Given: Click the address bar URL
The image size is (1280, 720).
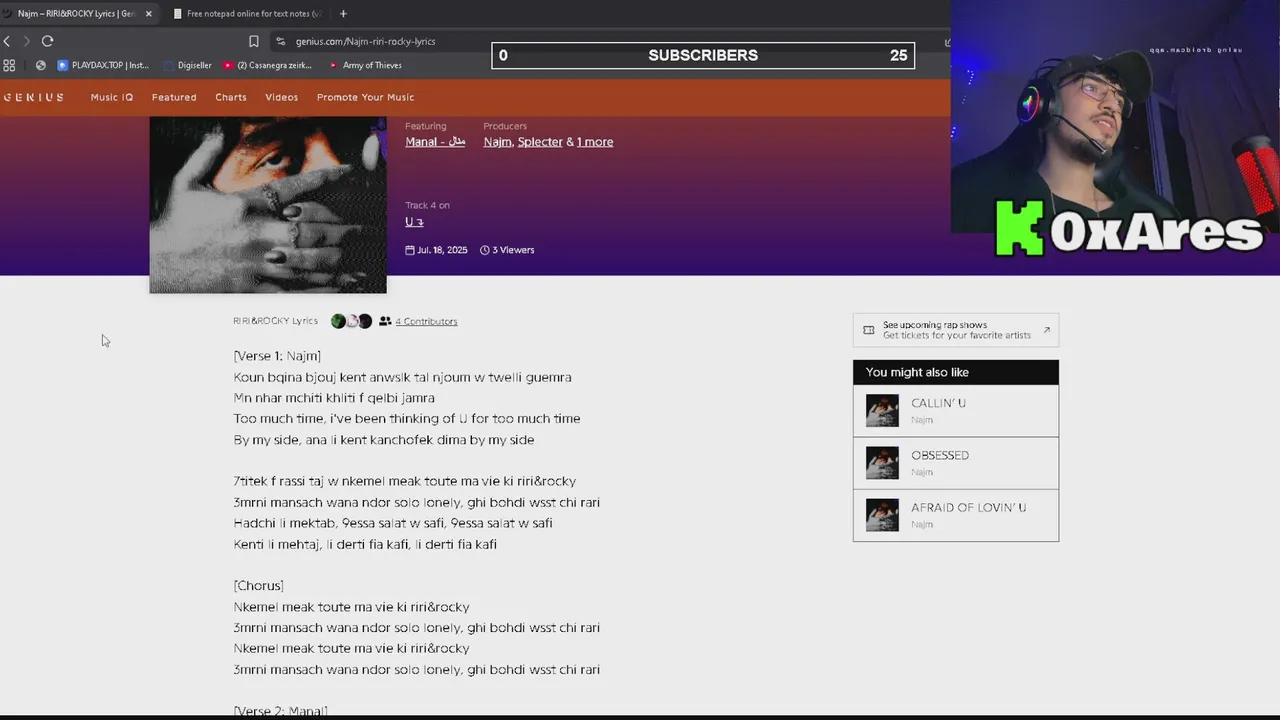Looking at the screenshot, I should pos(365,41).
